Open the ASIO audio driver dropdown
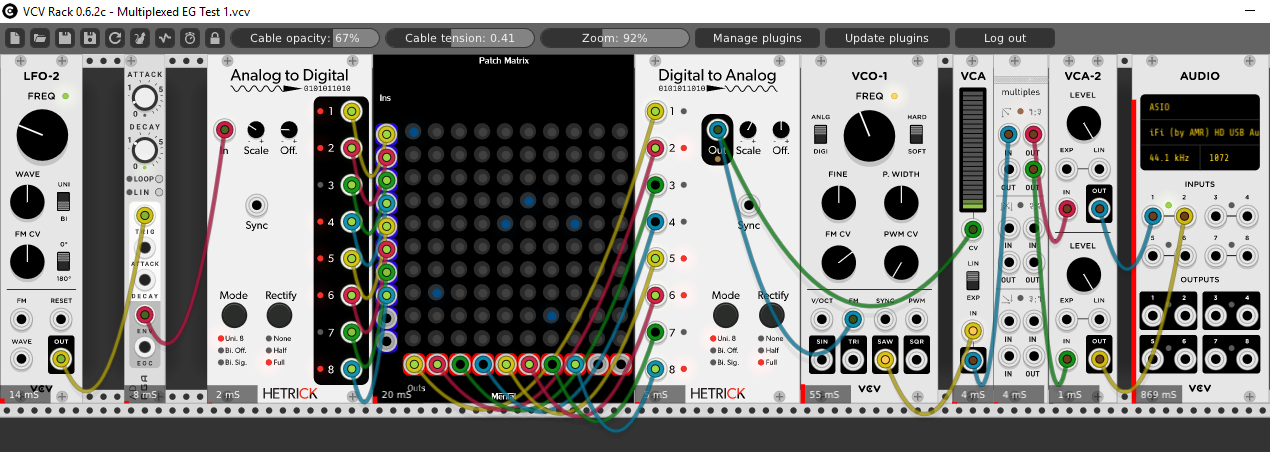 tap(1200, 106)
